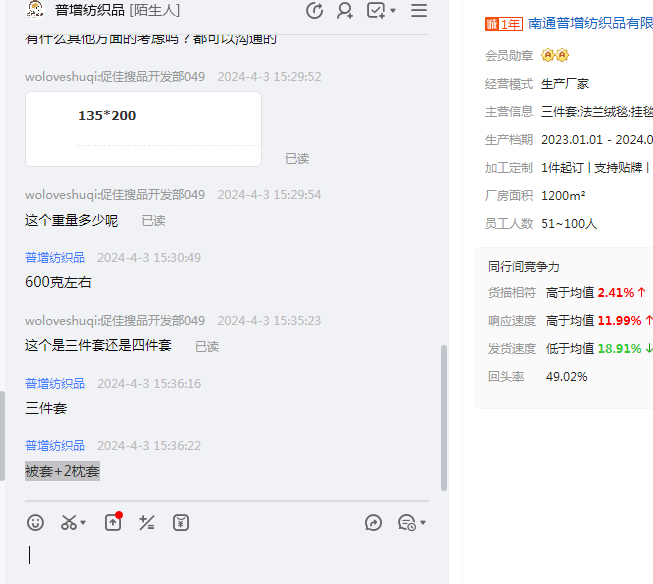Click the add contact icon at top
The width and height of the screenshot is (653, 584).
click(345, 11)
